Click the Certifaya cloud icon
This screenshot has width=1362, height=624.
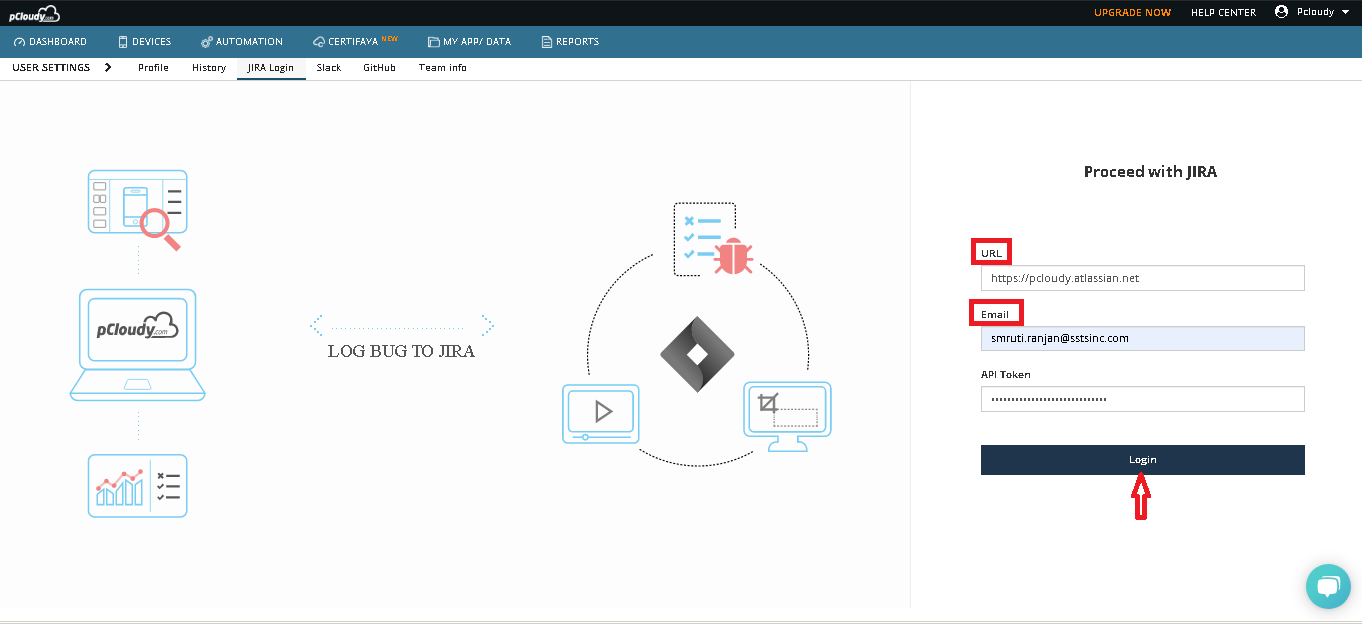click(x=318, y=42)
